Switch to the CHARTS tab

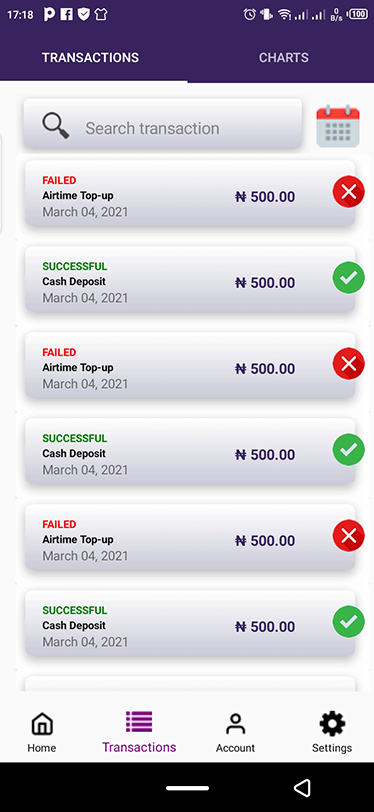(x=284, y=57)
